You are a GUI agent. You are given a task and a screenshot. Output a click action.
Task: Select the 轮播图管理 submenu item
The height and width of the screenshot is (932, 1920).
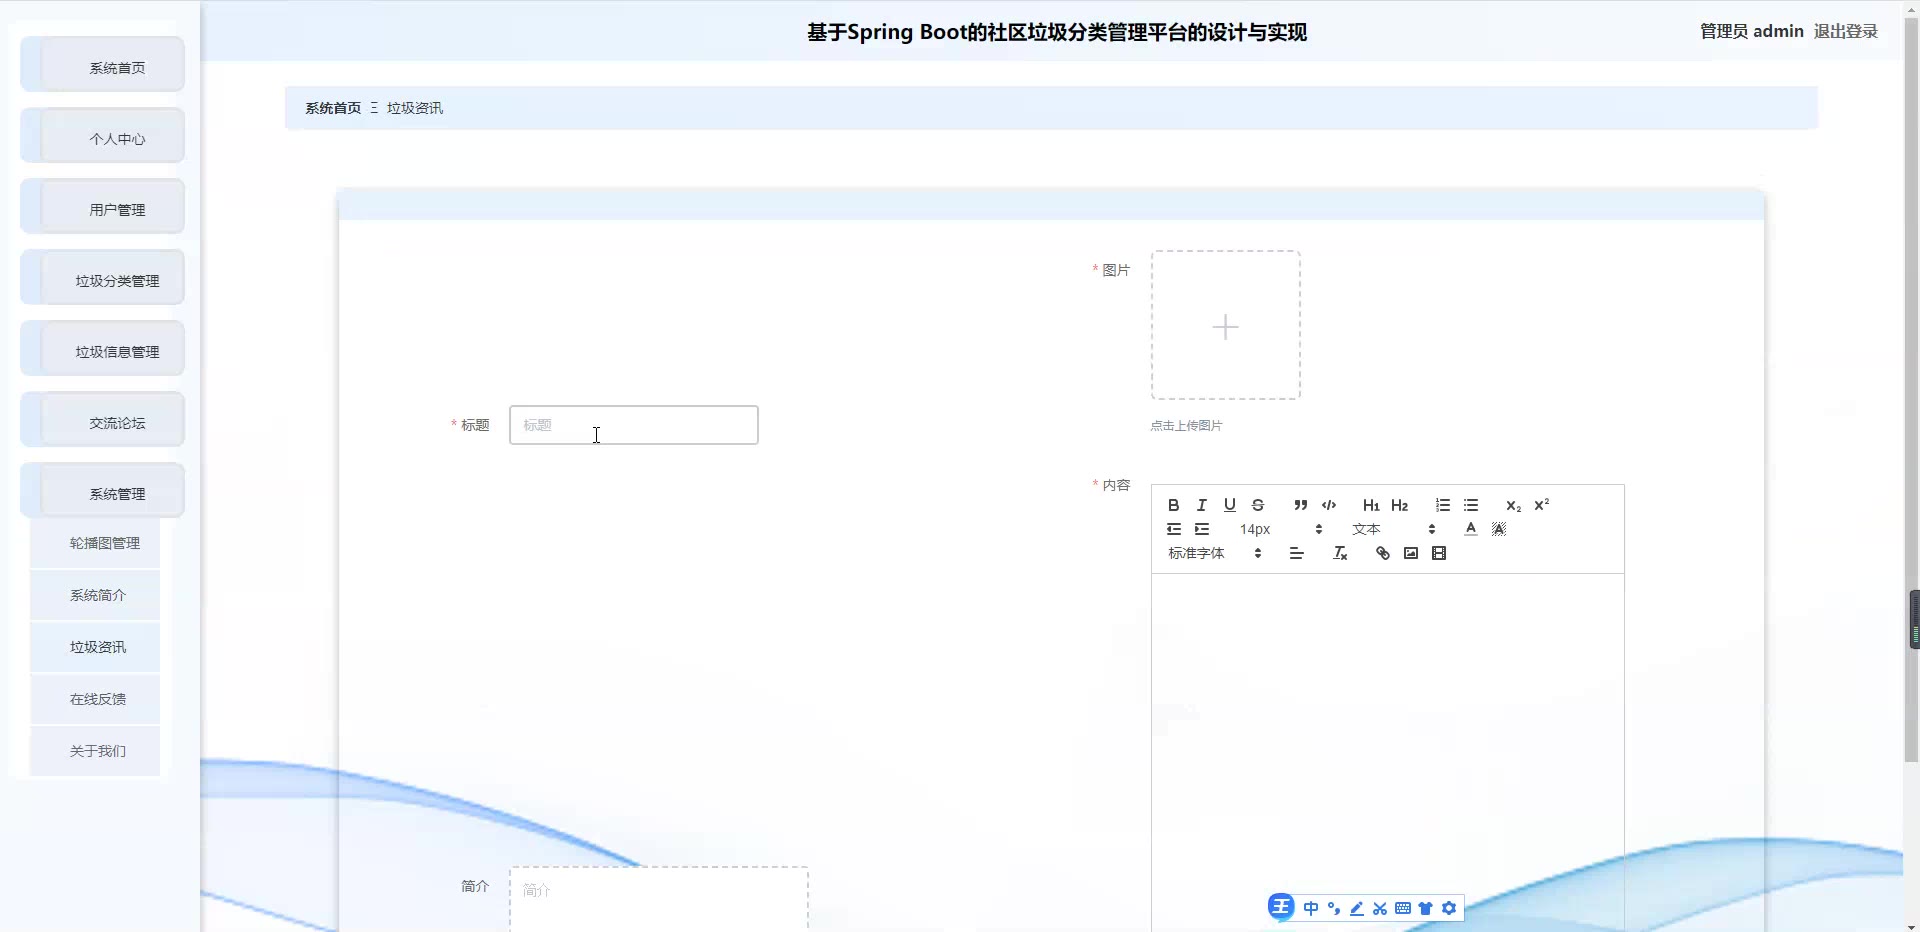95,543
